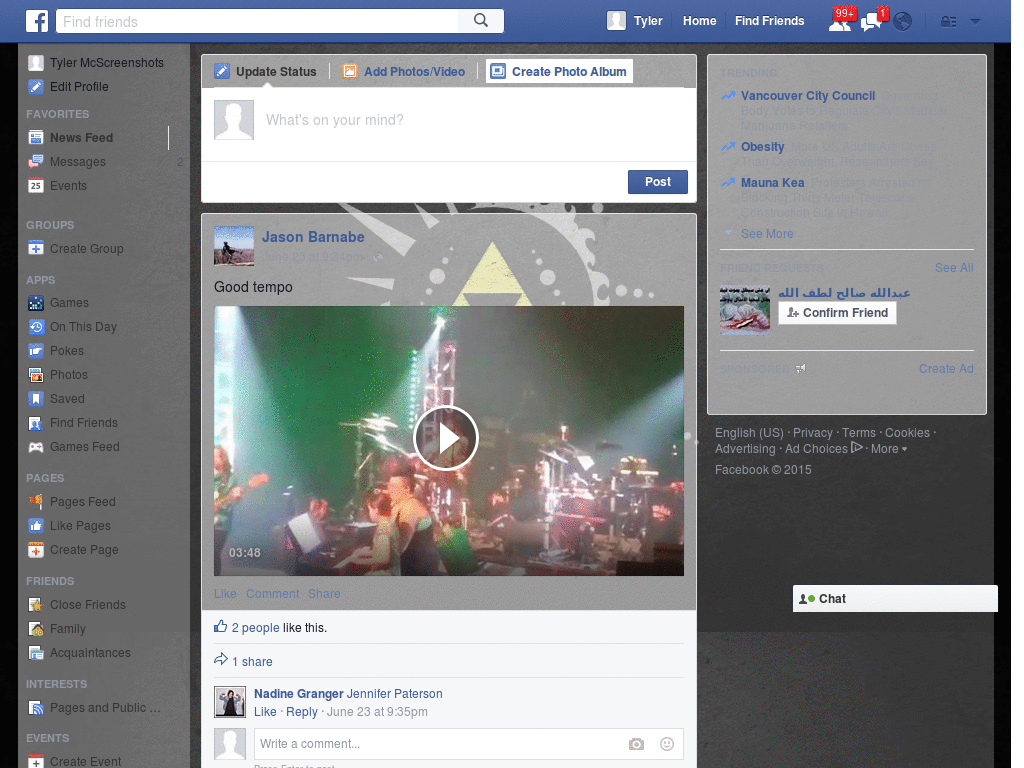Click News Feed icon in sidebar
1024x768 pixels.
[36, 137]
